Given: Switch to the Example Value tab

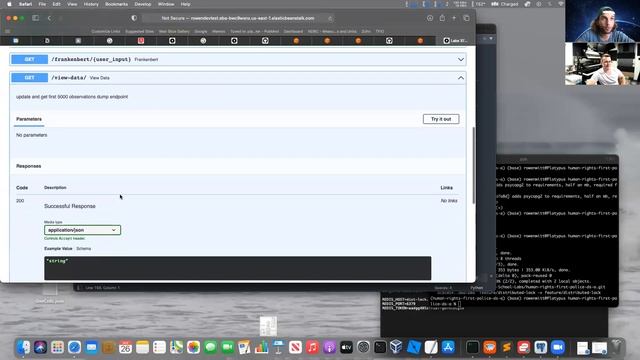Looking at the screenshot, I should pyautogui.click(x=58, y=249).
